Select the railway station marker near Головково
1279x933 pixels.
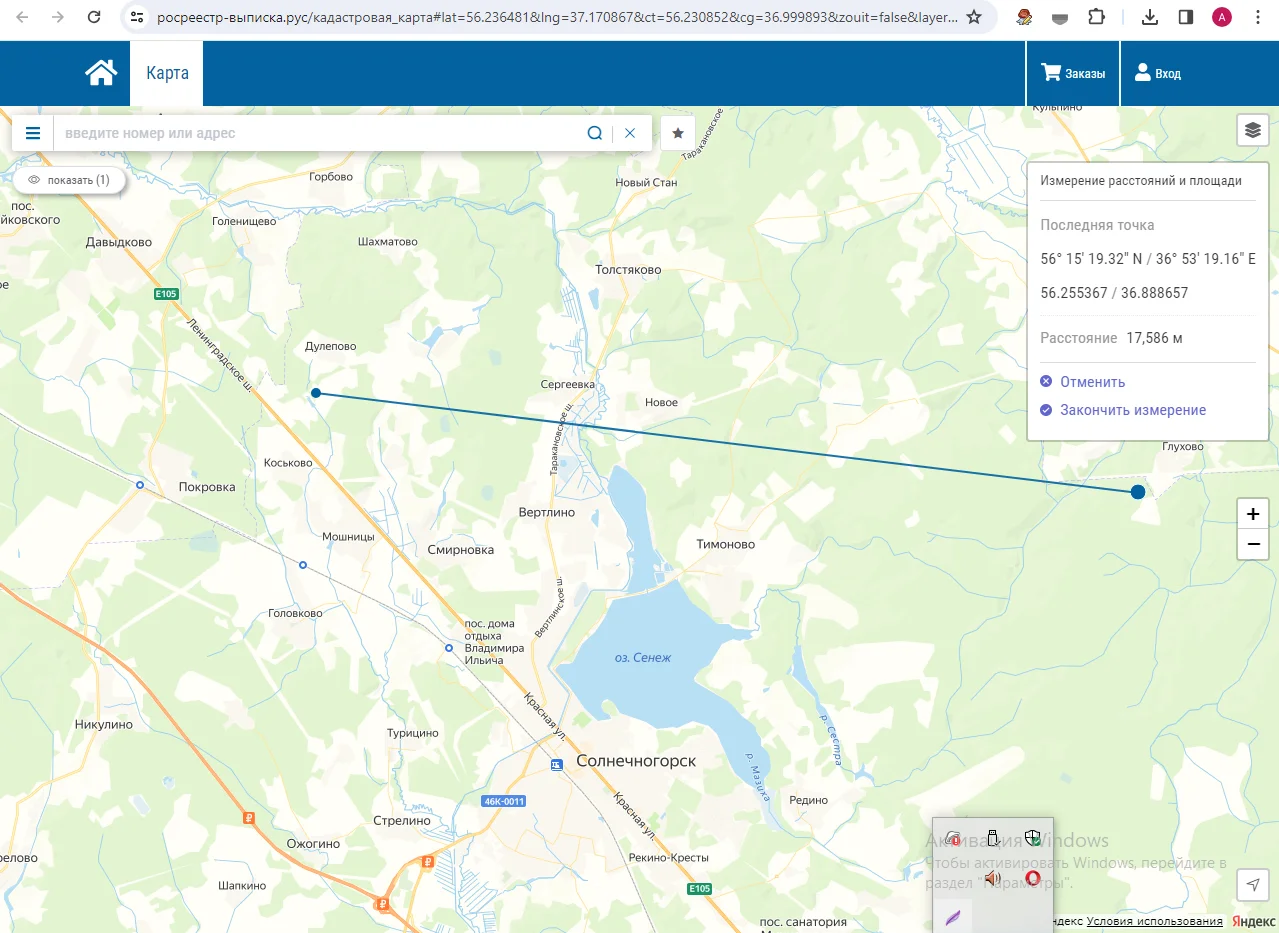pos(303,565)
